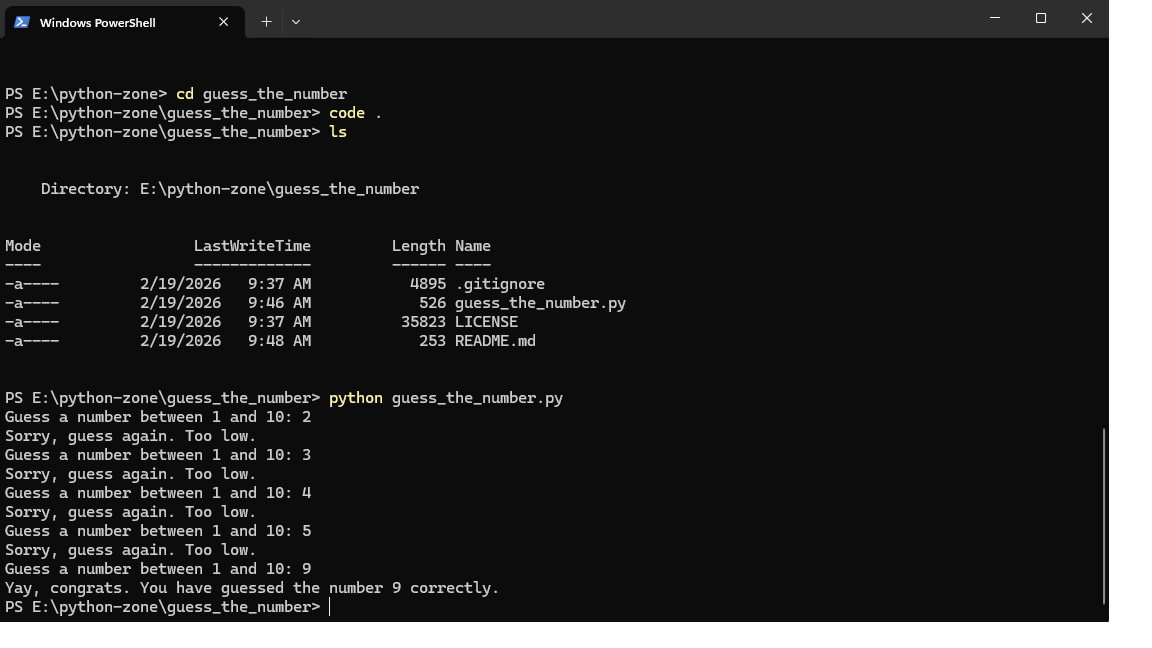Click the .gitignore file name
The image size is (1152, 648).
(499, 284)
